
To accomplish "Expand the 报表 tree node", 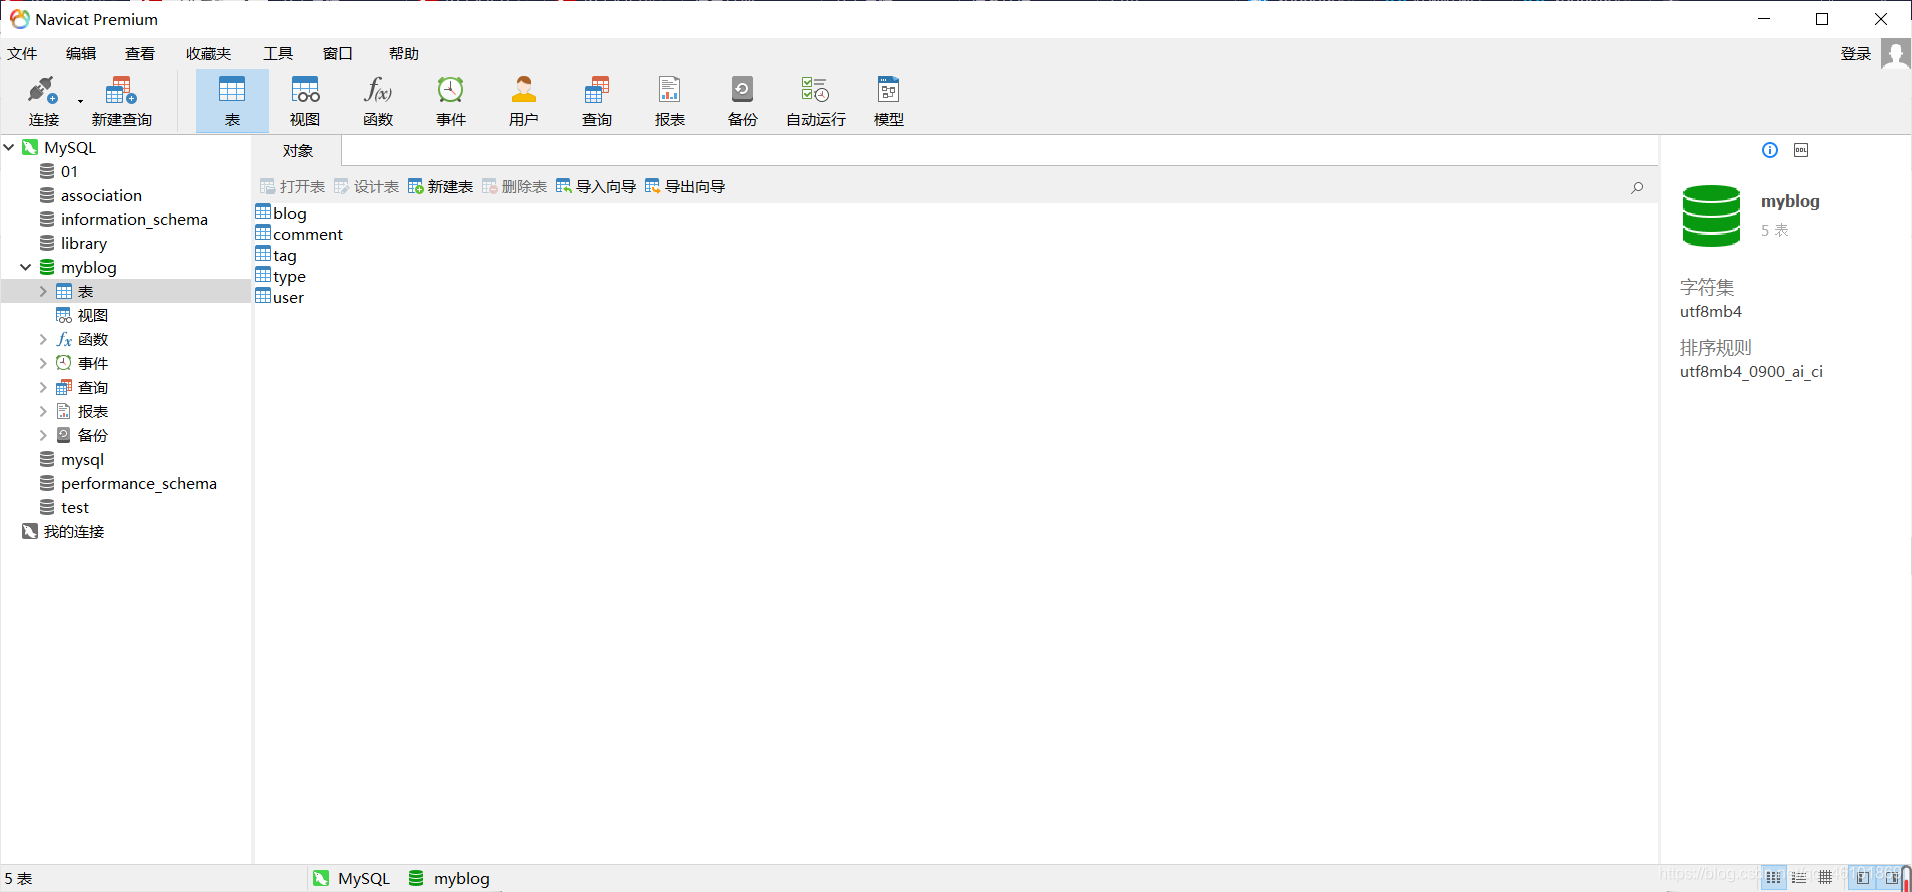I will pyautogui.click(x=43, y=411).
